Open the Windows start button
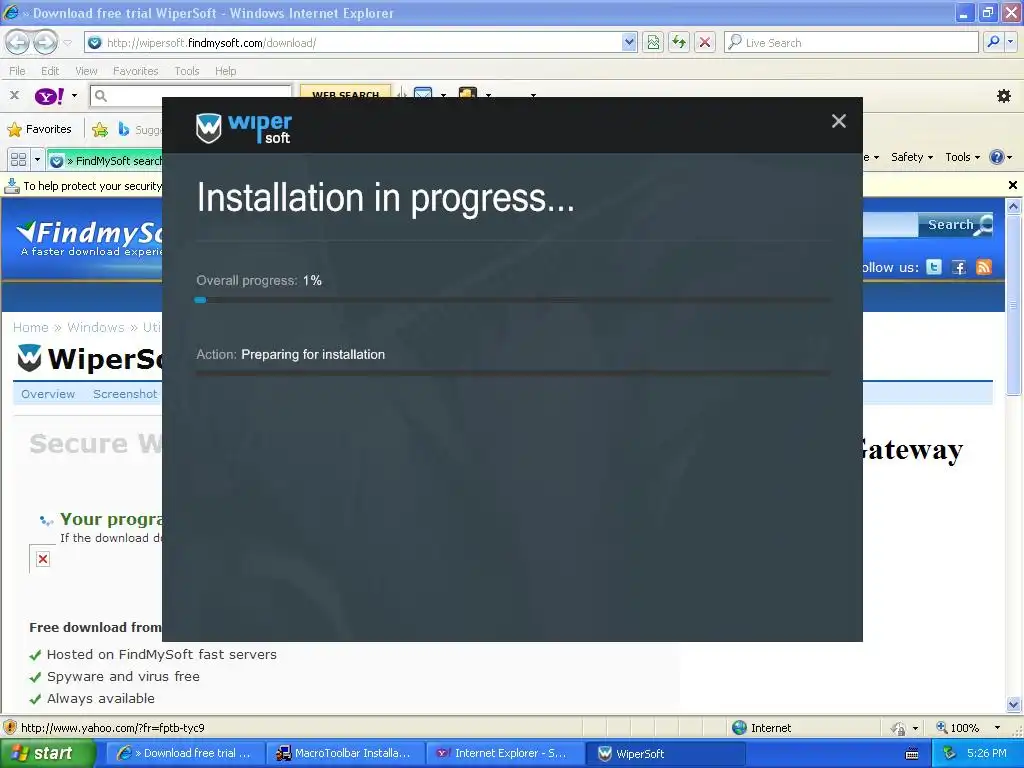The width and height of the screenshot is (1024, 768). (47, 753)
